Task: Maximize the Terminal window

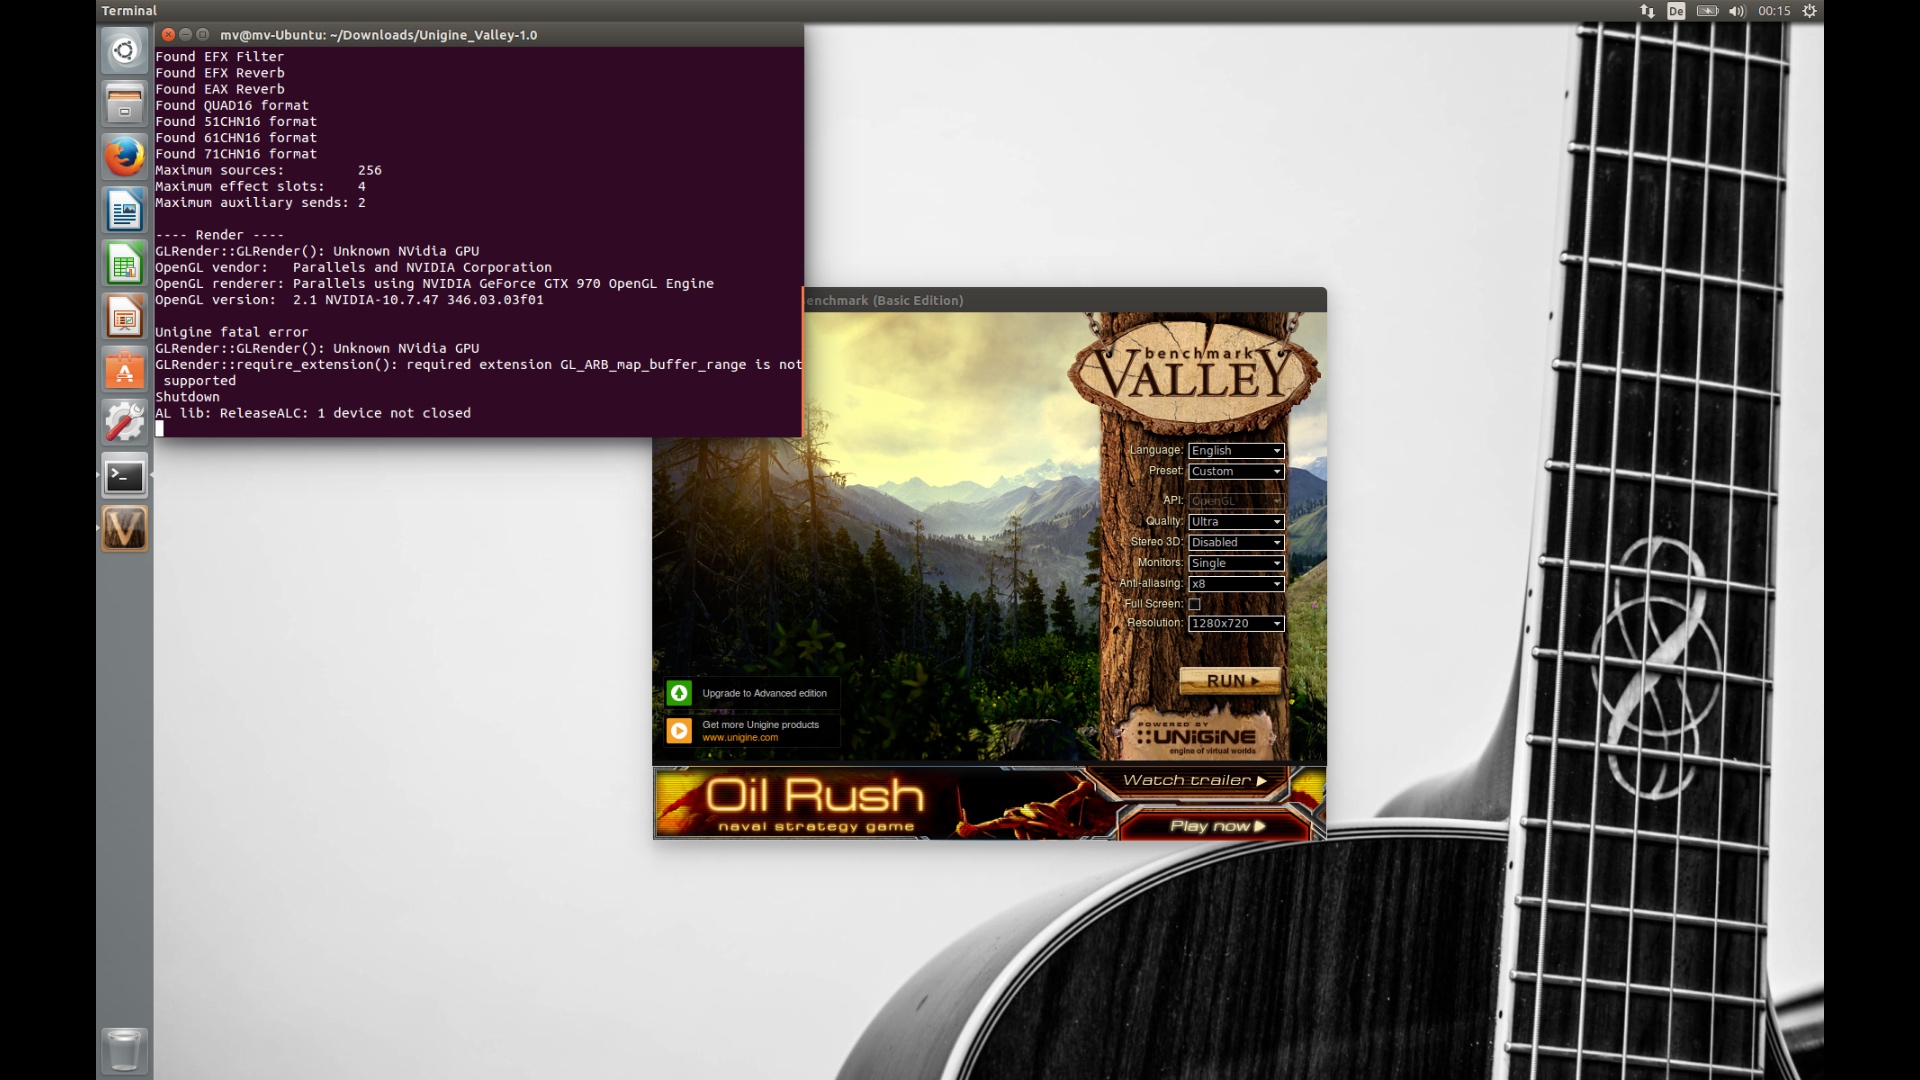Action: tap(202, 34)
